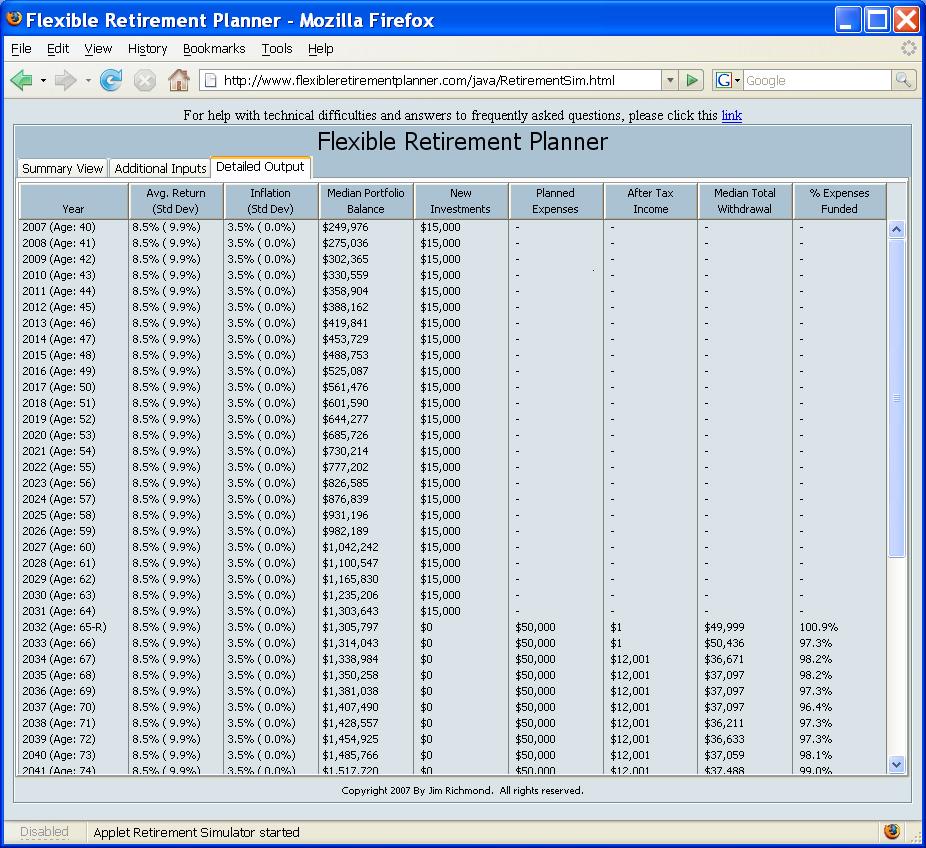Screen dimensions: 926x848
Task: Click 'Applet Retirement Simulator started' status text
Action: pos(196,832)
